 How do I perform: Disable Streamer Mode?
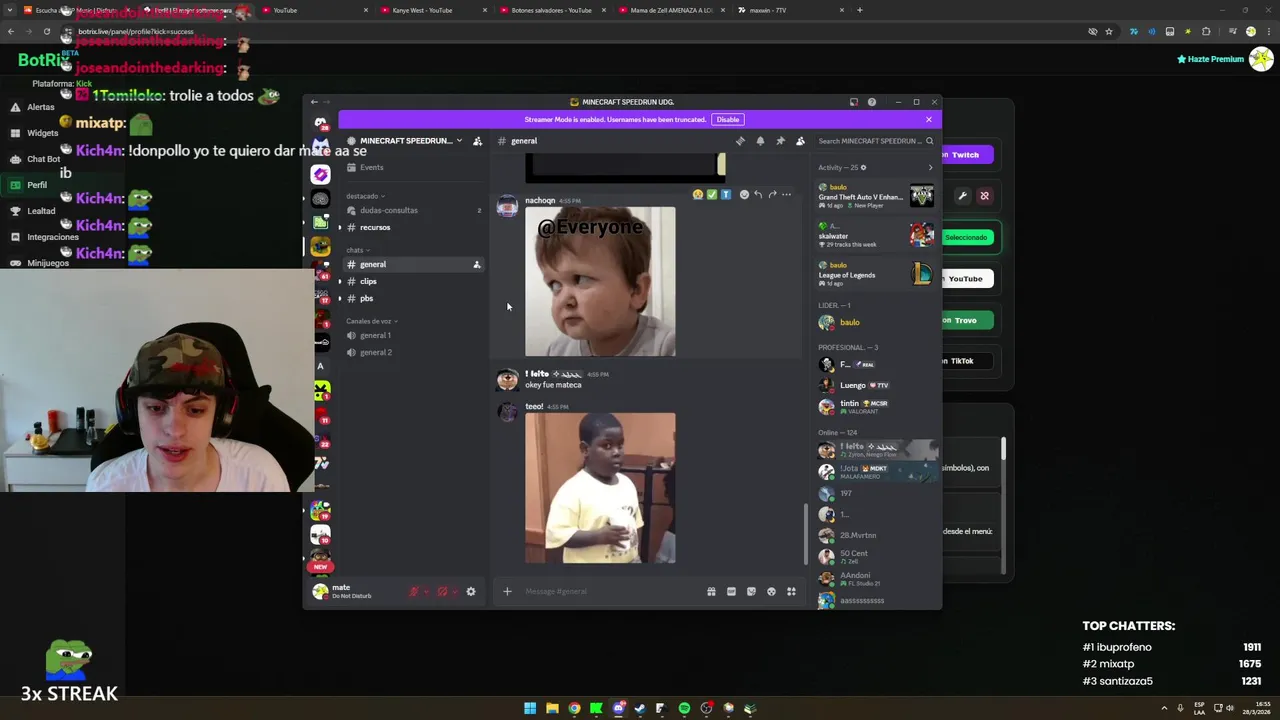click(727, 120)
